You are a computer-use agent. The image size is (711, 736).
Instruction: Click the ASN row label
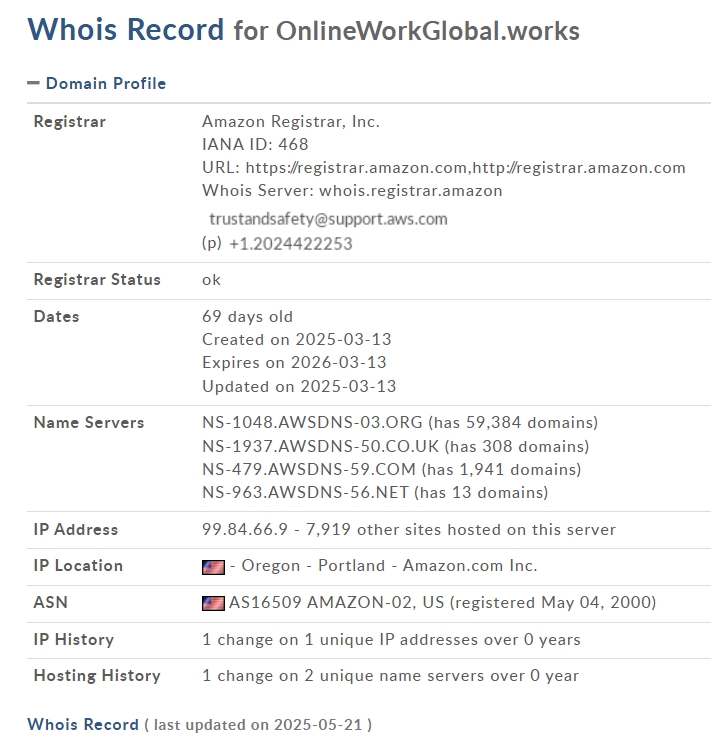pos(51,602)
